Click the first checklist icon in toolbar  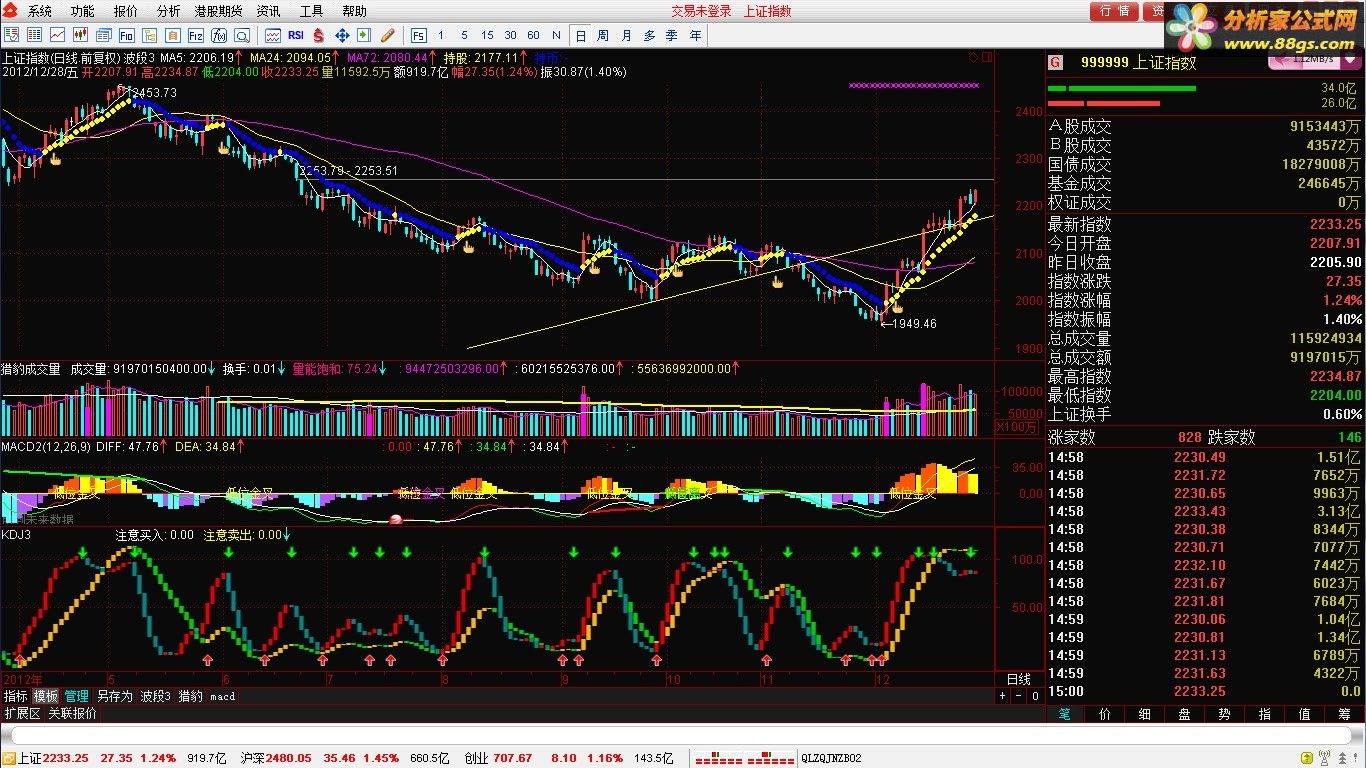coord(12,35)
